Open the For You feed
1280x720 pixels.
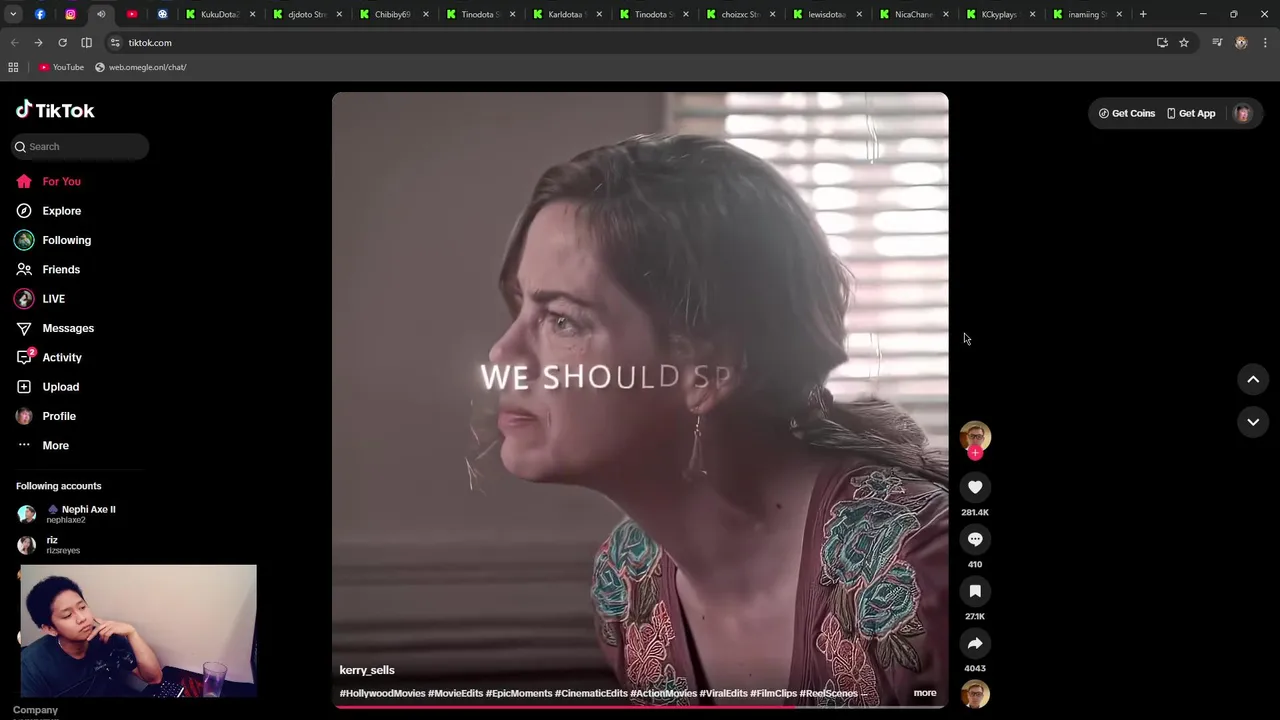click(x=61, y=181)
